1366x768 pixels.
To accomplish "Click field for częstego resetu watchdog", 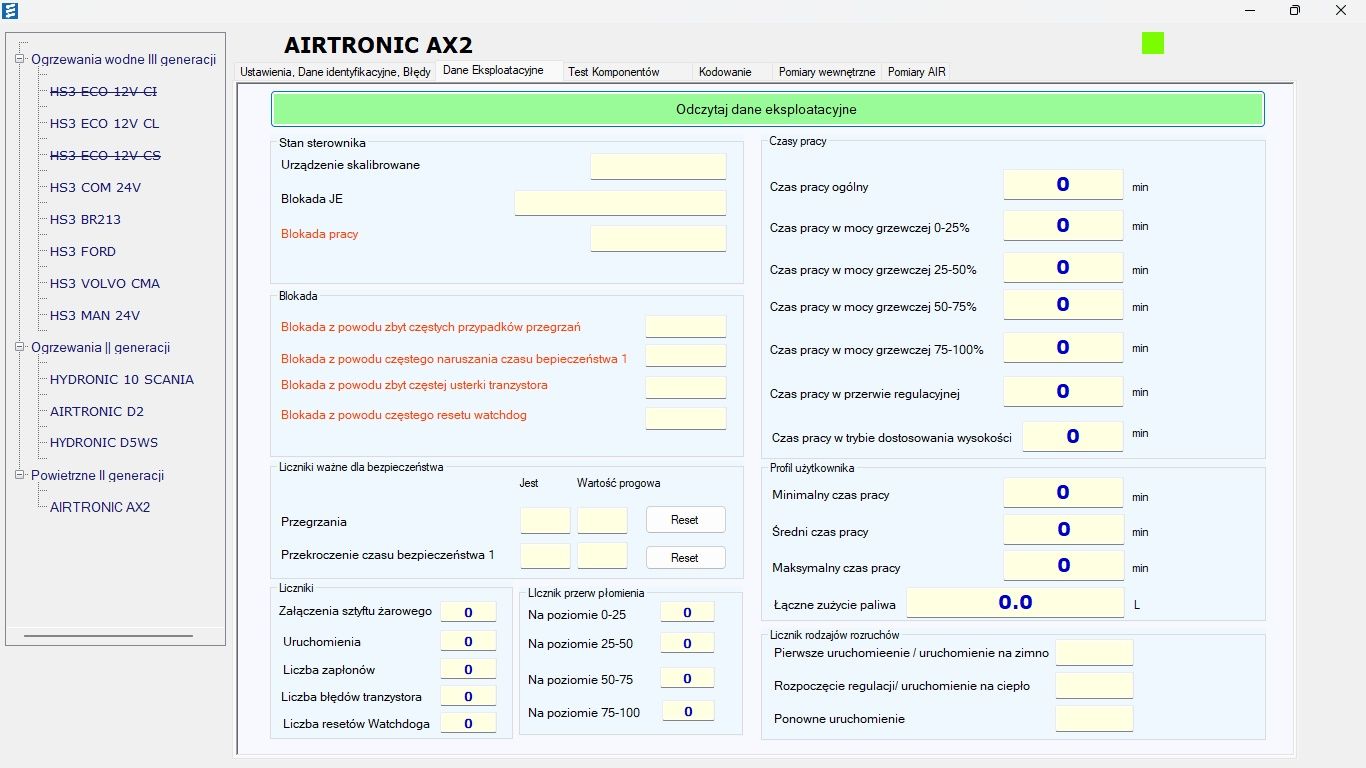I will point(686,418).
